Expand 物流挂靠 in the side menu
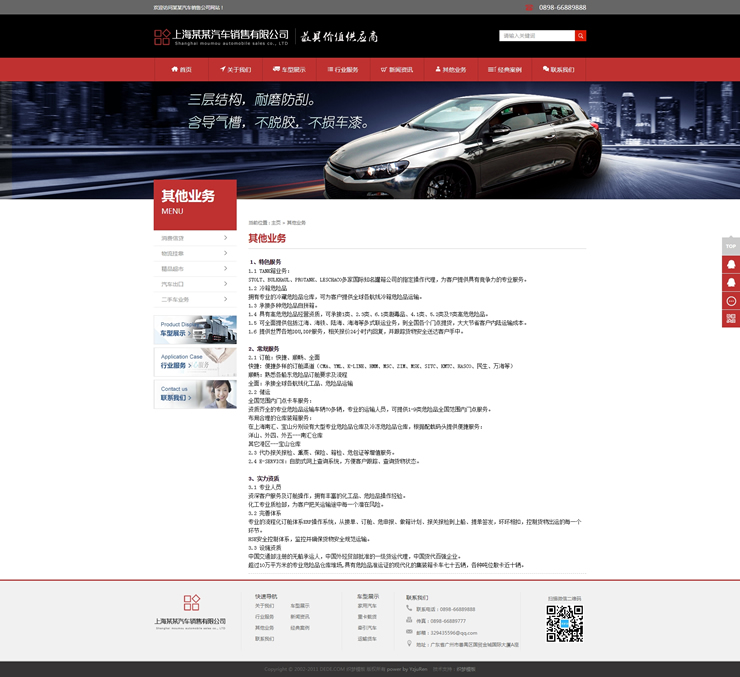Image resolution: width=740 pixels, height=677 pixels. click(195, 254)
